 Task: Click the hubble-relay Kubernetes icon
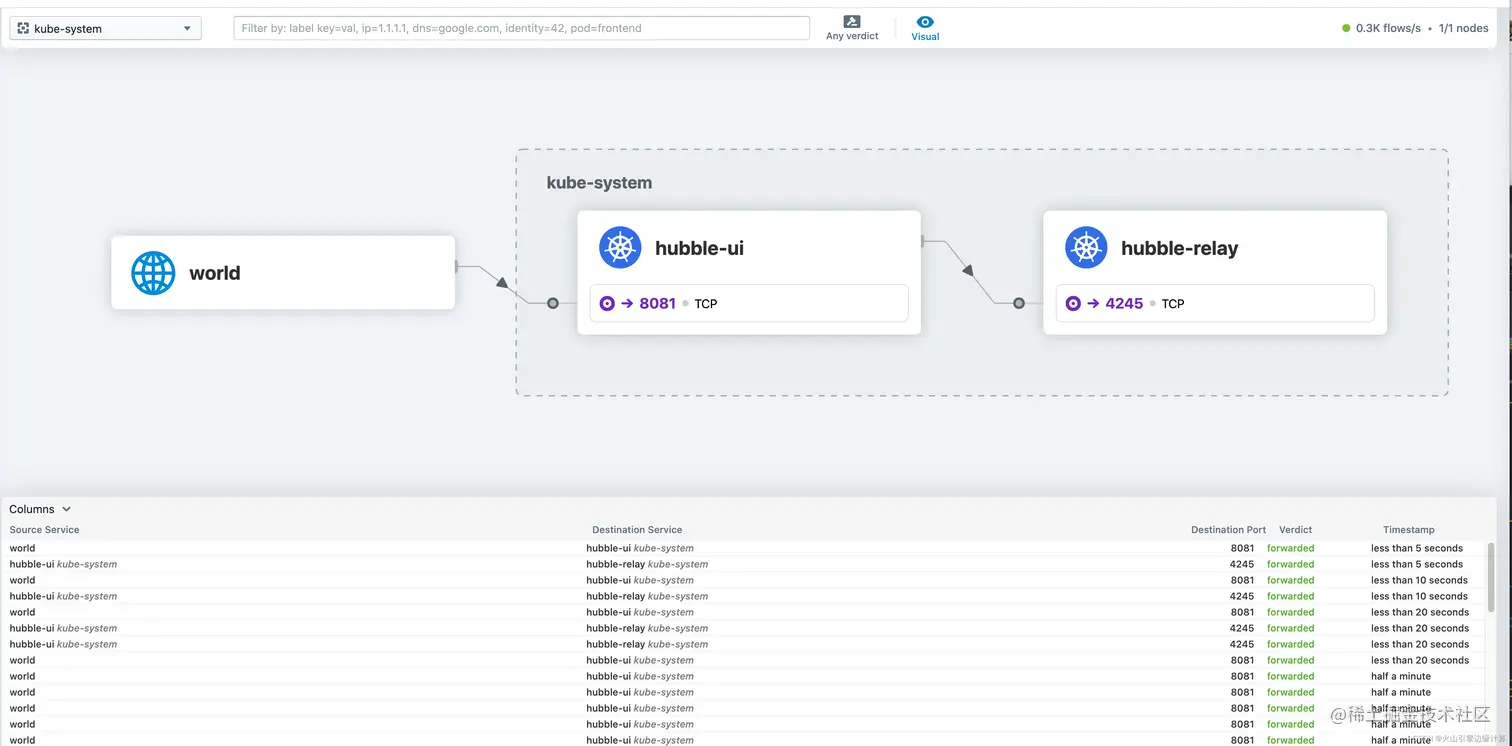click(x=1086, y=248)
